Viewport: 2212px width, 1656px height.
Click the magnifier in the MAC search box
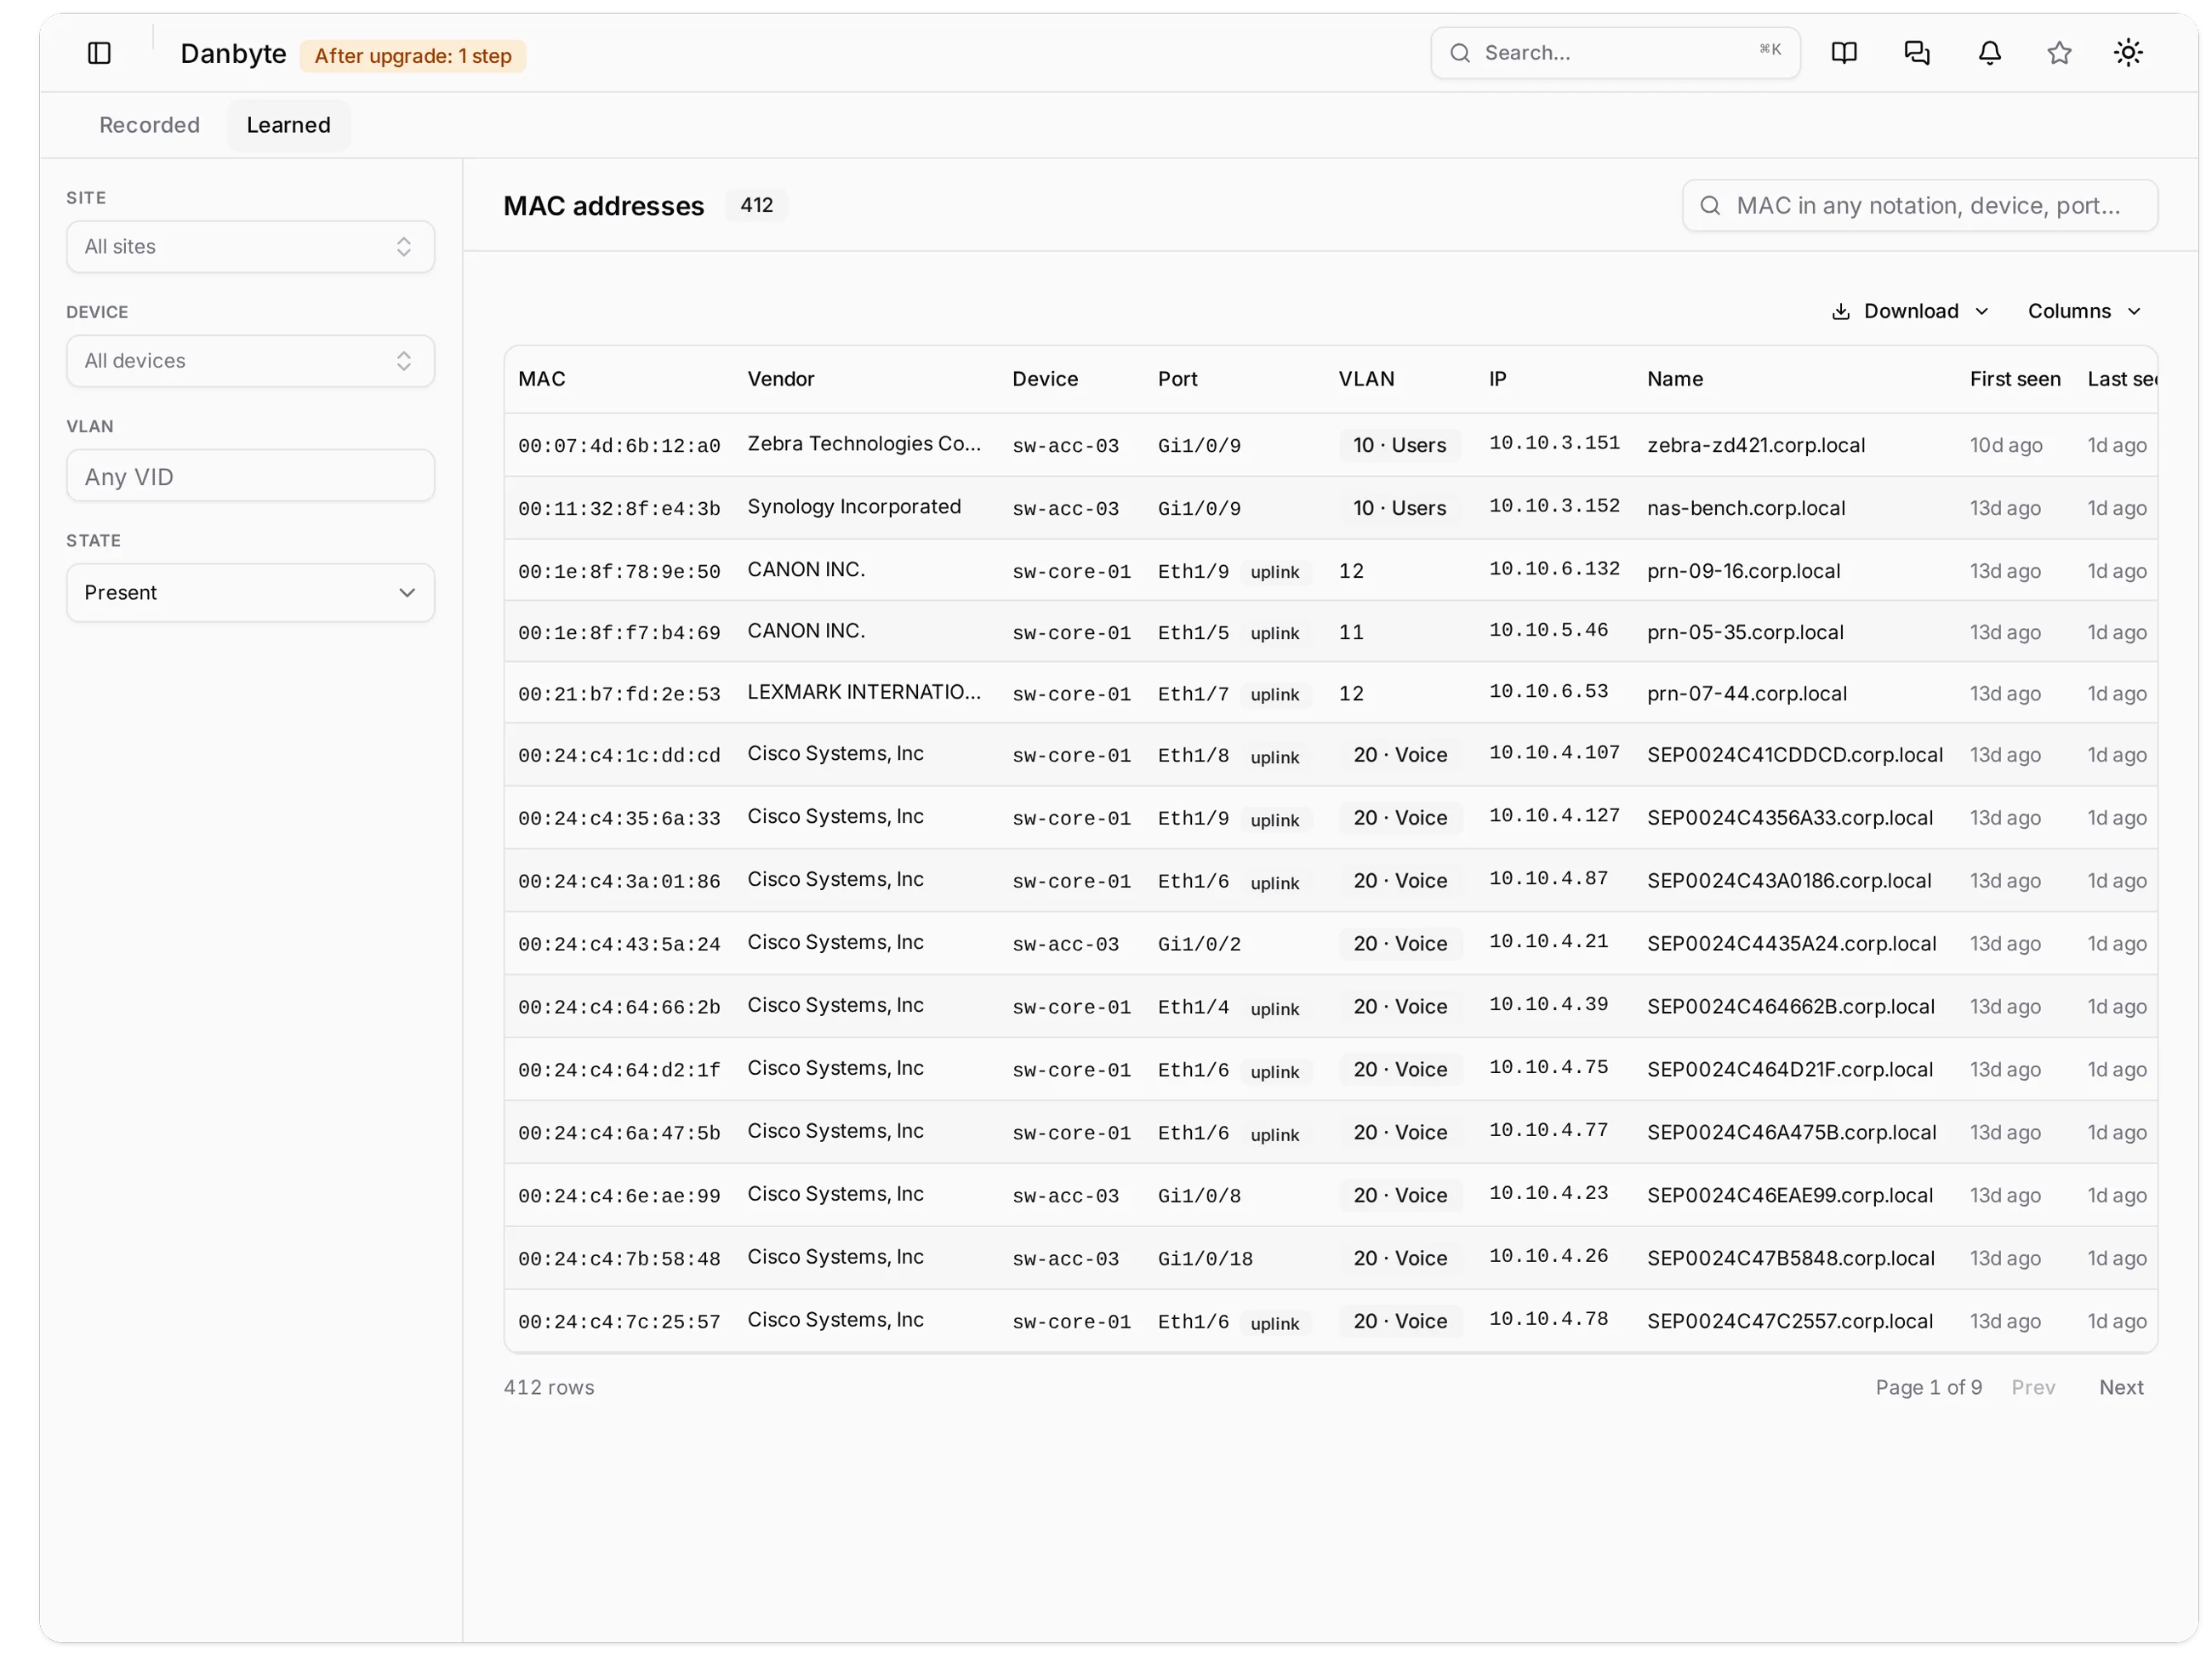coord(1710,205)
